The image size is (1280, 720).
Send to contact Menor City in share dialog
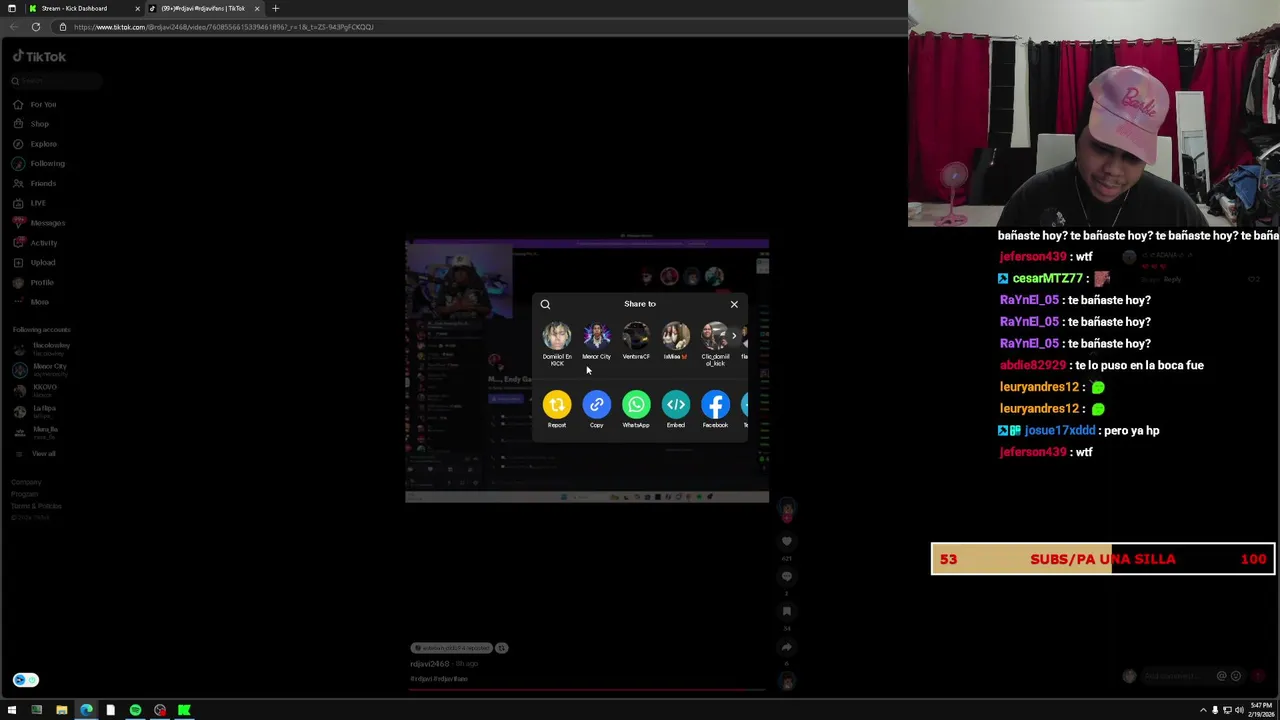596,341
